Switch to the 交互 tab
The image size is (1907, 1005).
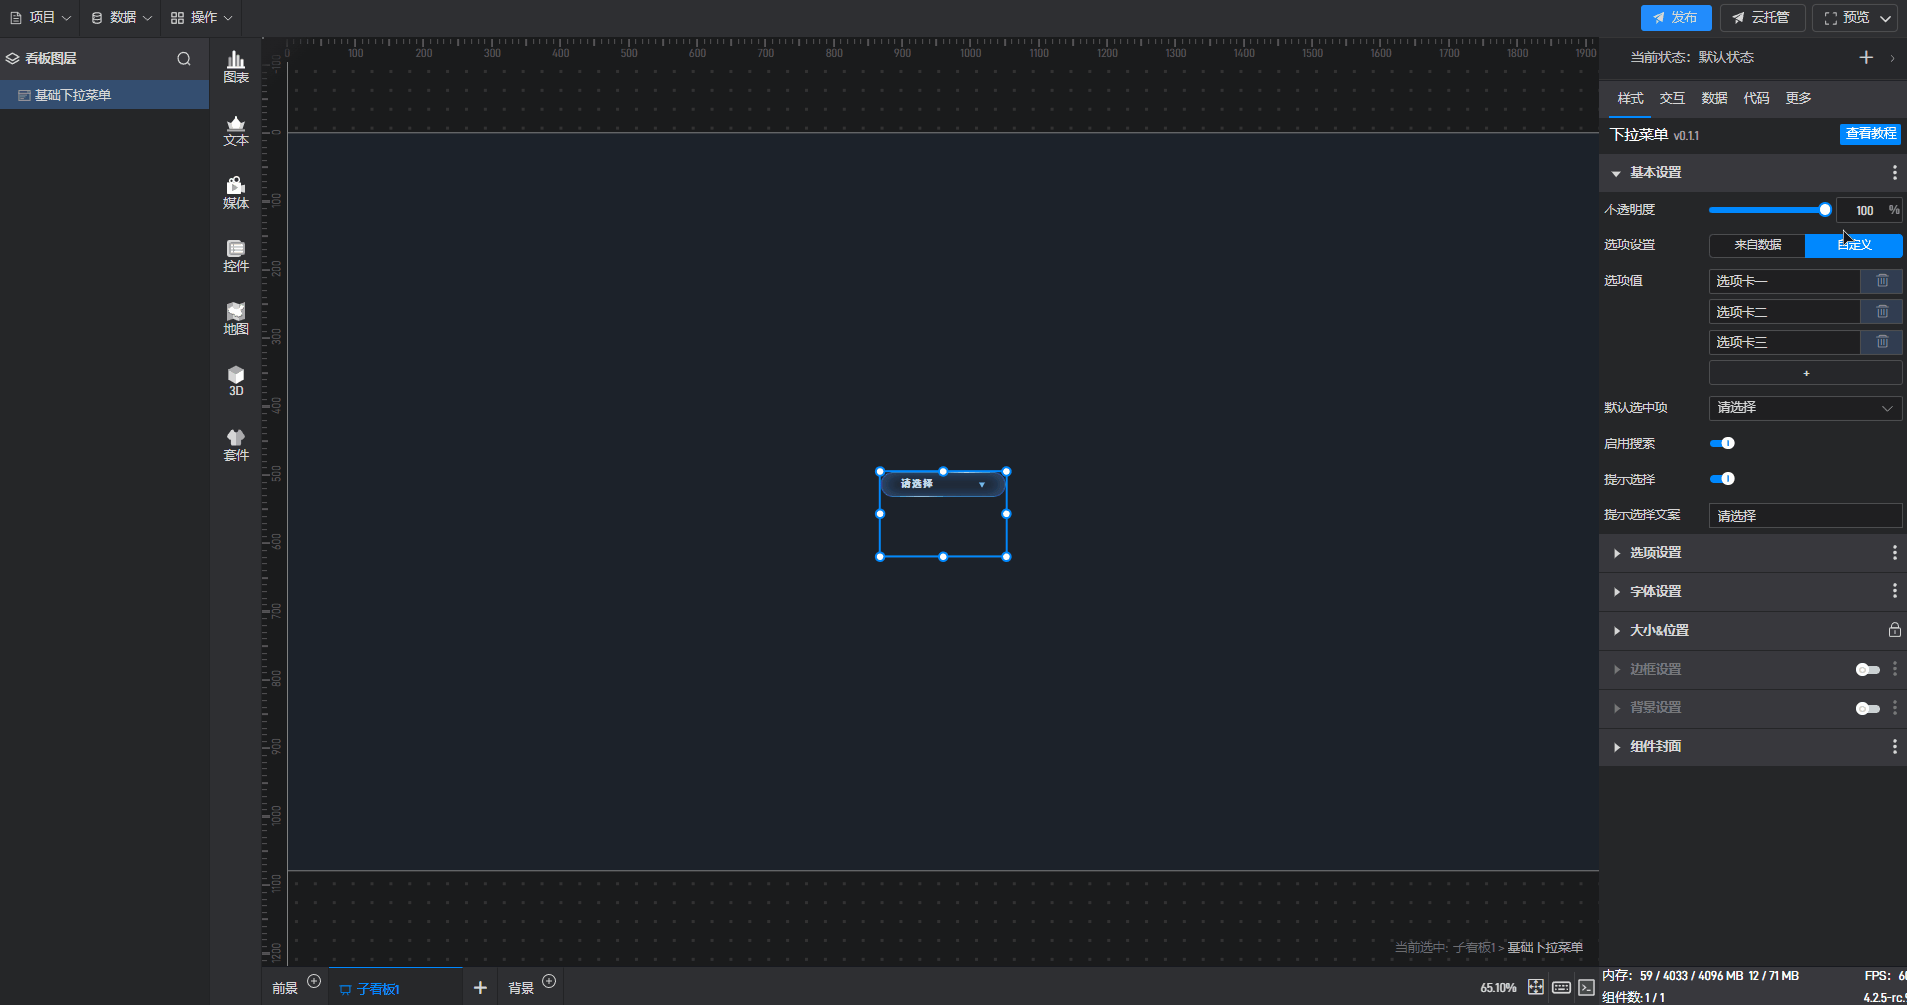click(x=1672, y=98)
